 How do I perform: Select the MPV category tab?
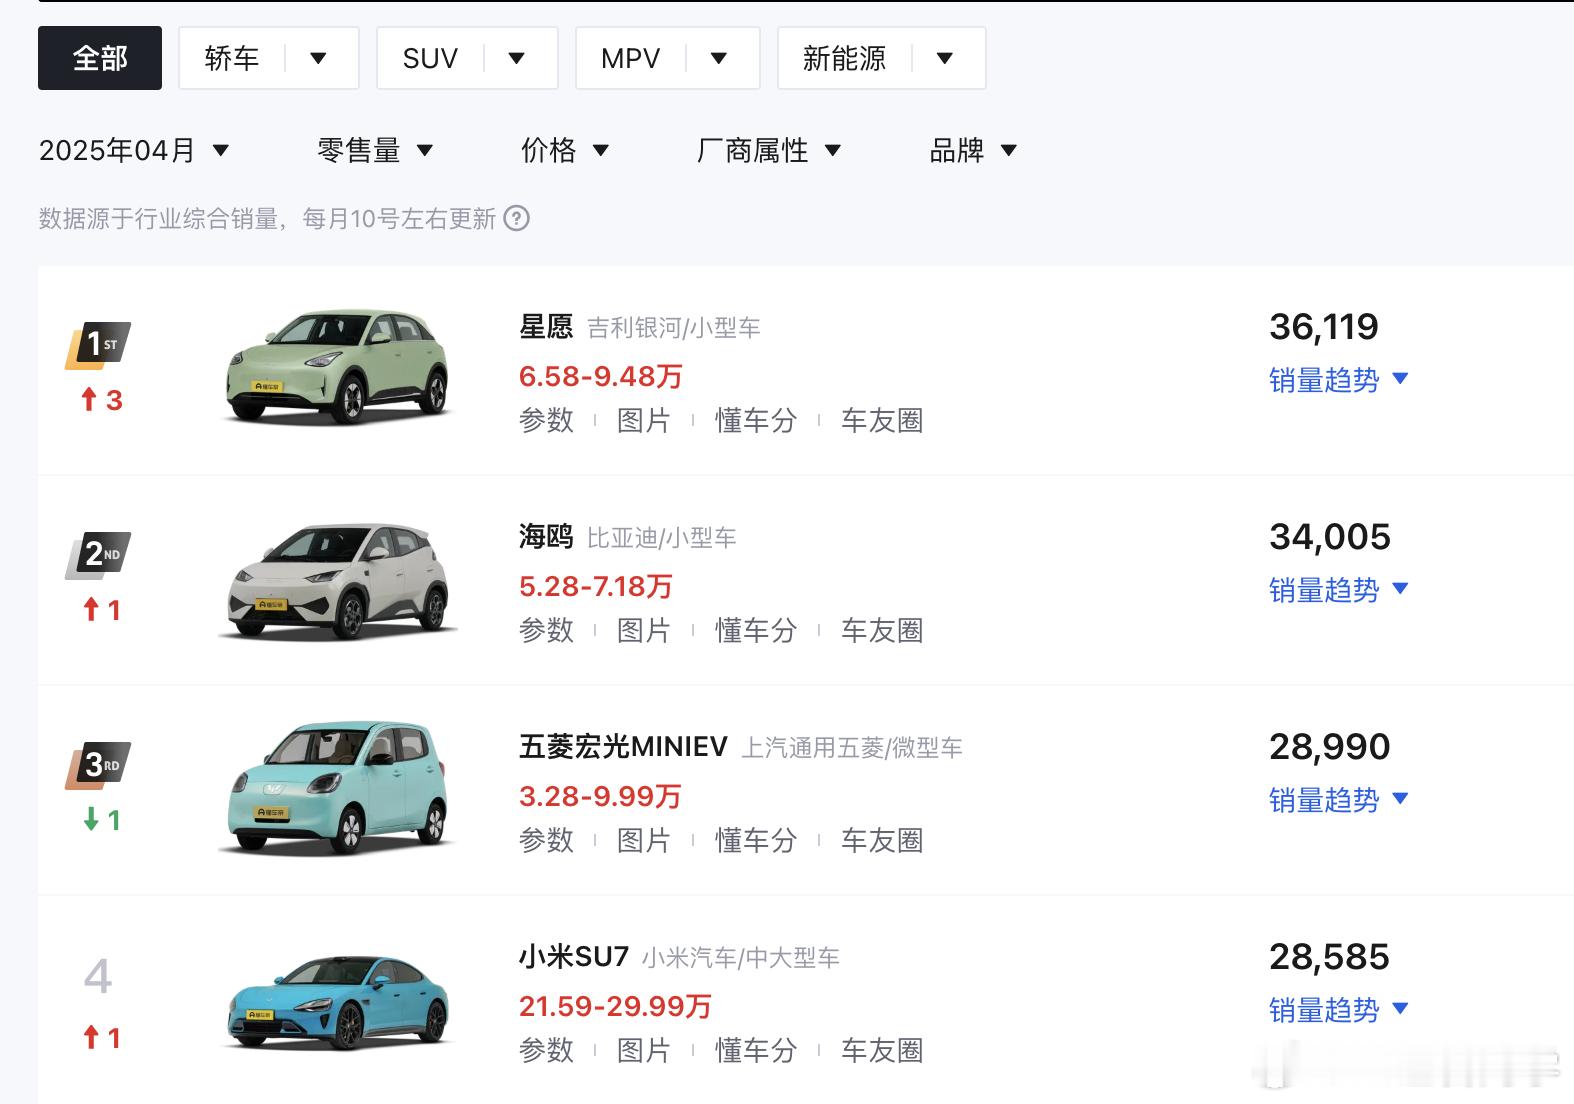coord(630,58)
